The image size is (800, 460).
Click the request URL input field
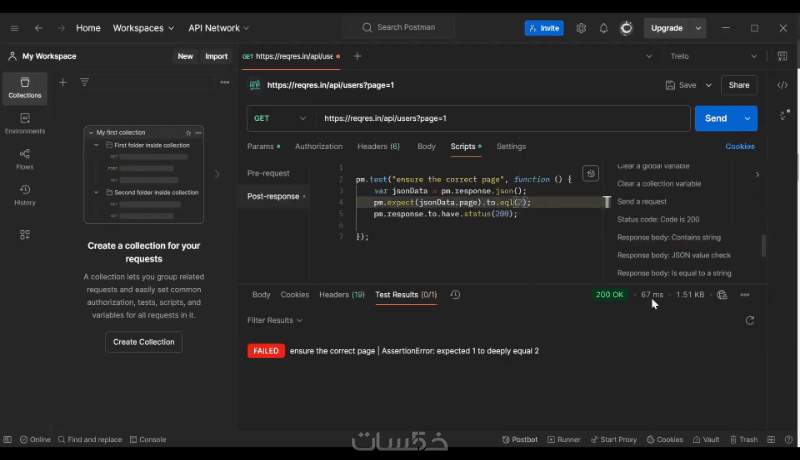coord(503,118)
